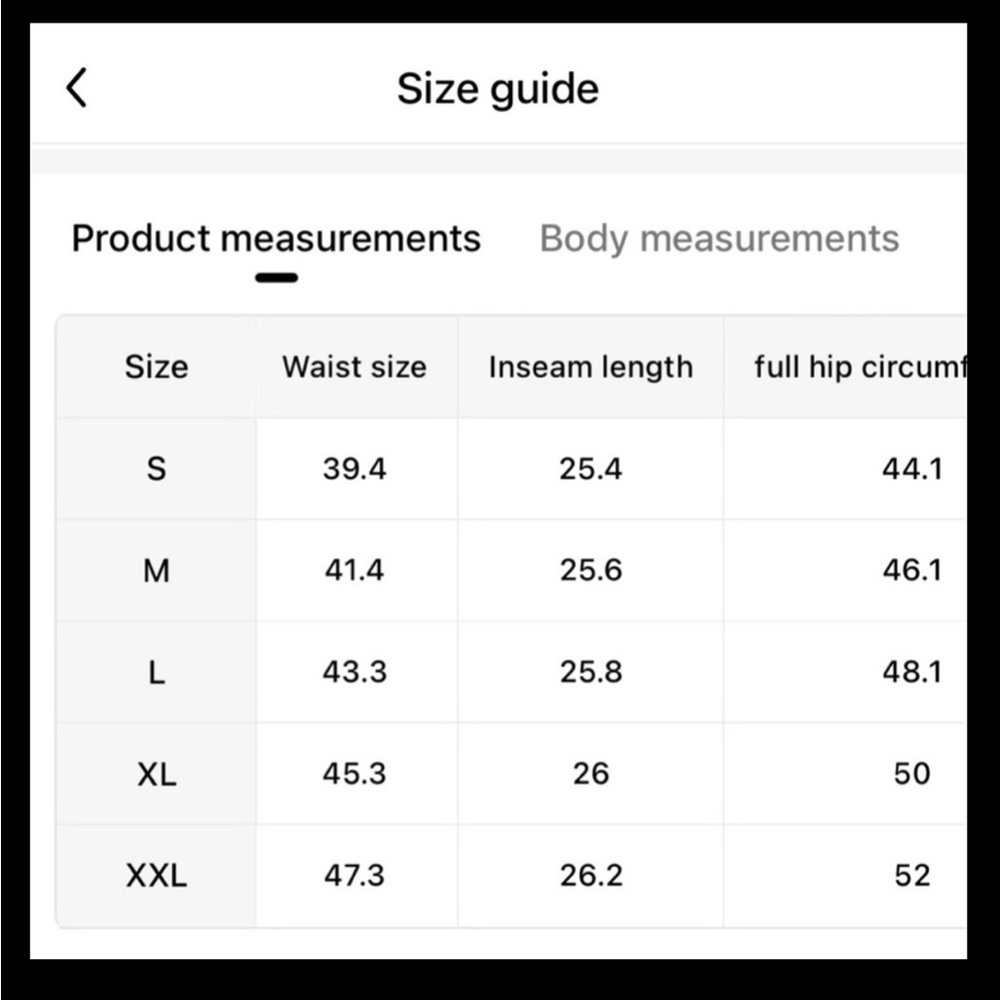Click the Size column header

tap(156, 367)
